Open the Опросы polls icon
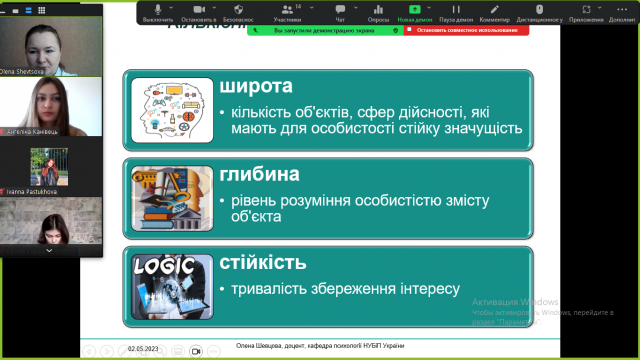This screenshot has width=640, height=360. coord(378,13)
